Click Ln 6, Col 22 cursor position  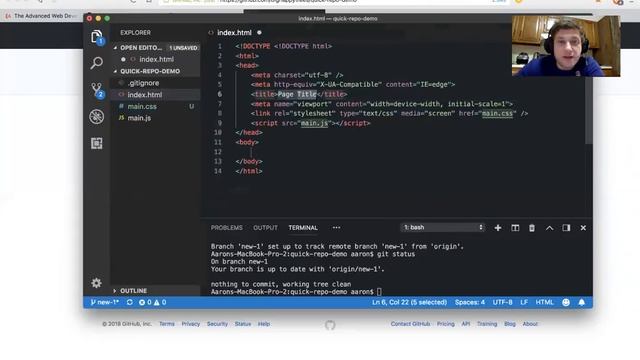coord(409,302)
